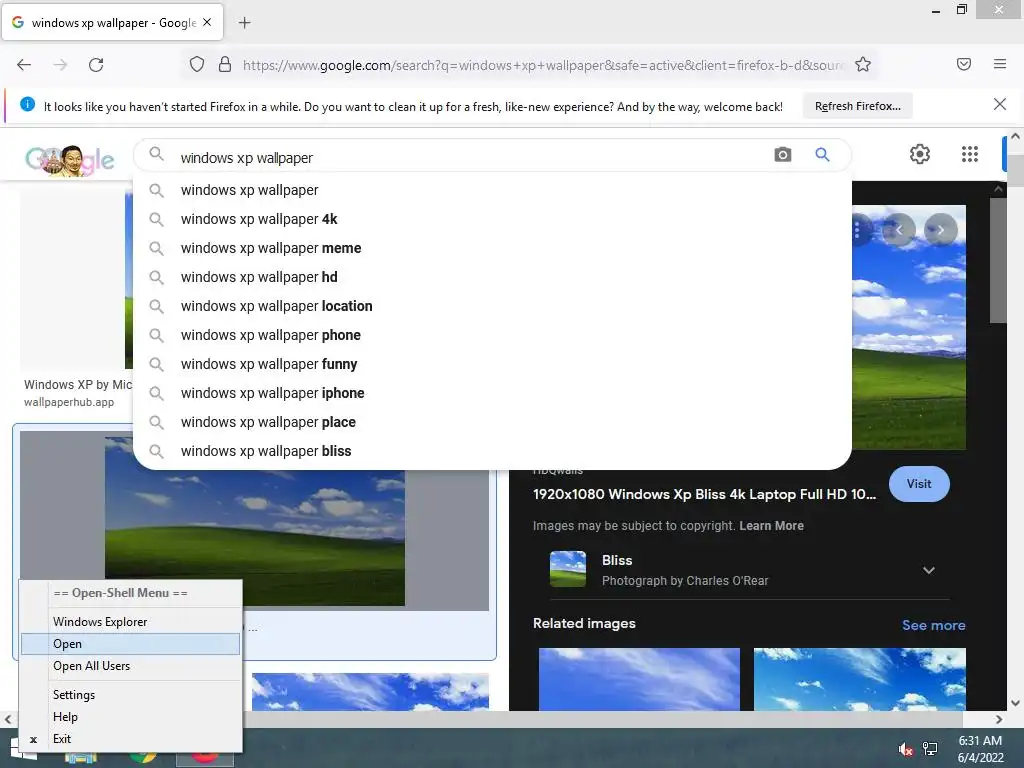The height and width of the screenshot is (768, 1024).
Task: Choose suggestion windows xp wallpaper phone
Action: [491, 335]
